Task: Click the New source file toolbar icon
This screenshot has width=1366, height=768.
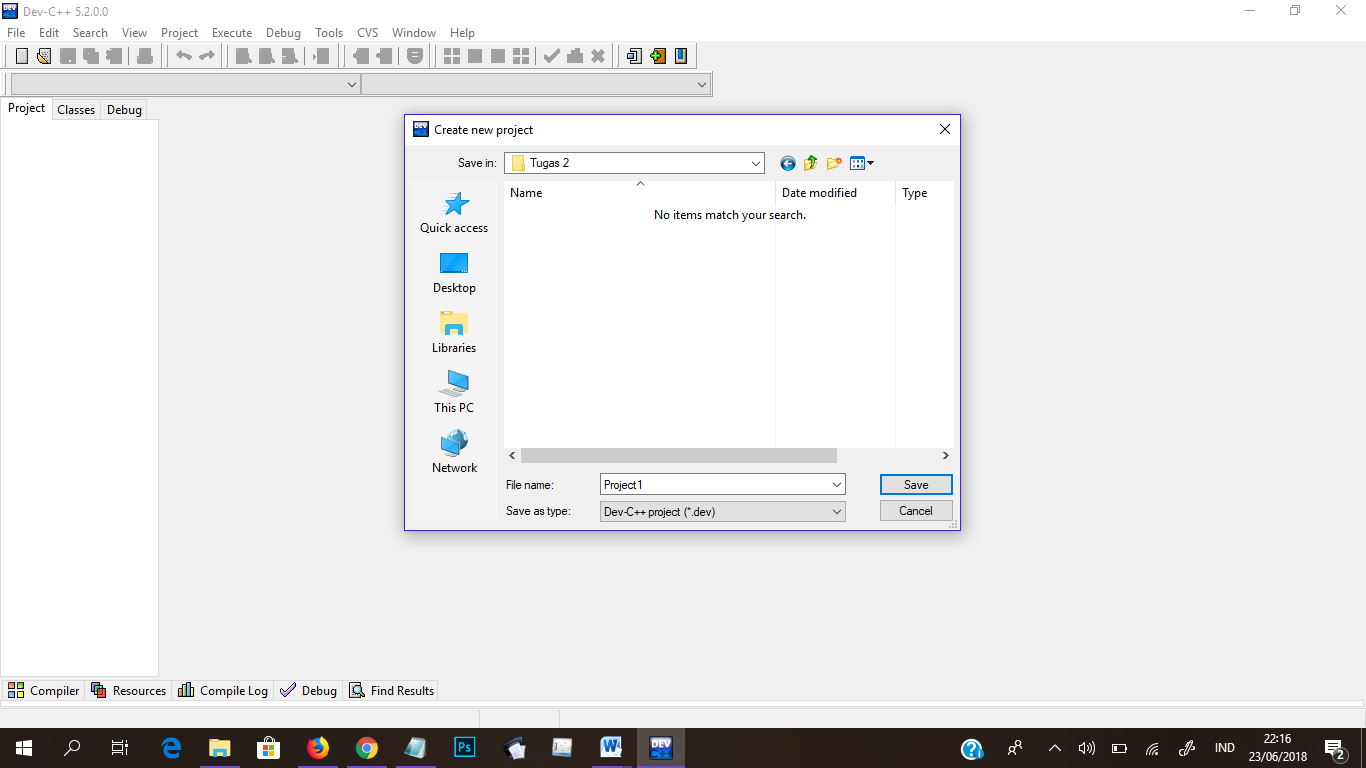Action: tap(22, 56)
